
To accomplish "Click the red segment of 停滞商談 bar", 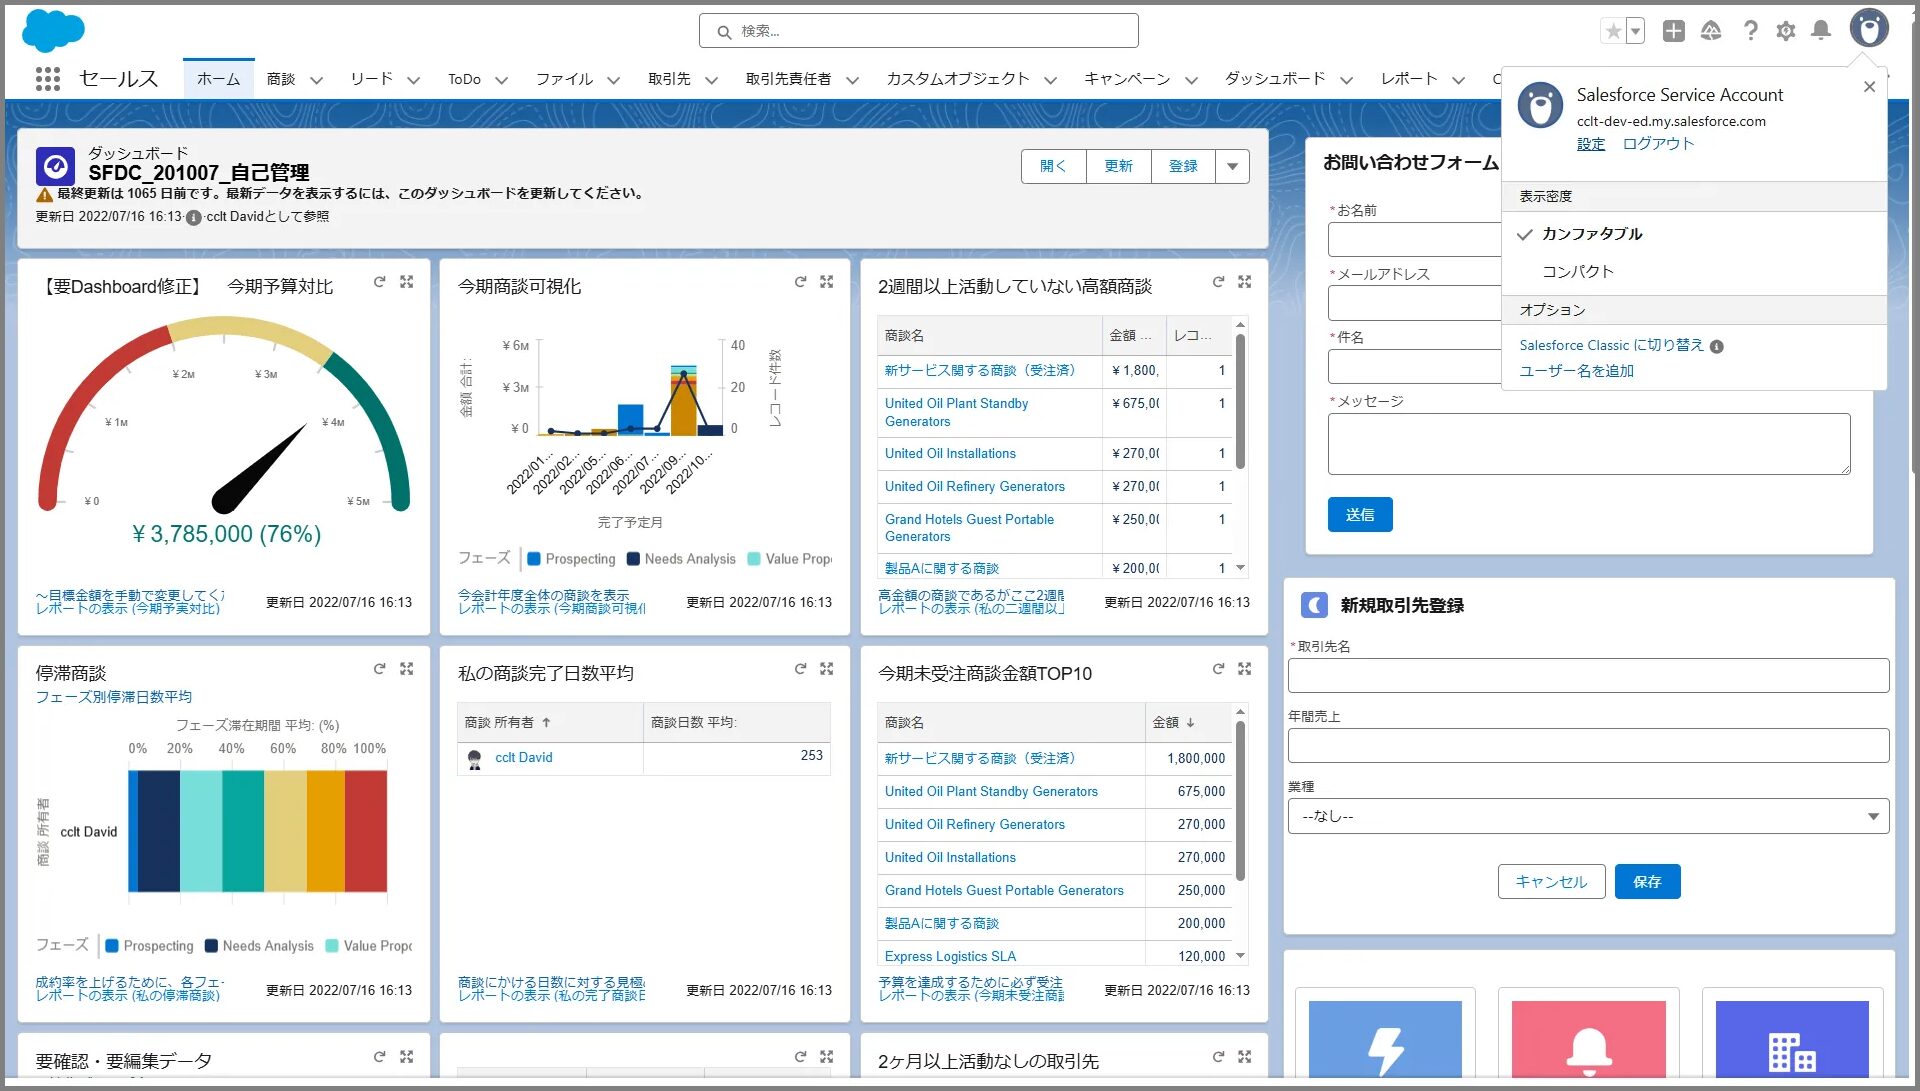I will pos(366,831).
